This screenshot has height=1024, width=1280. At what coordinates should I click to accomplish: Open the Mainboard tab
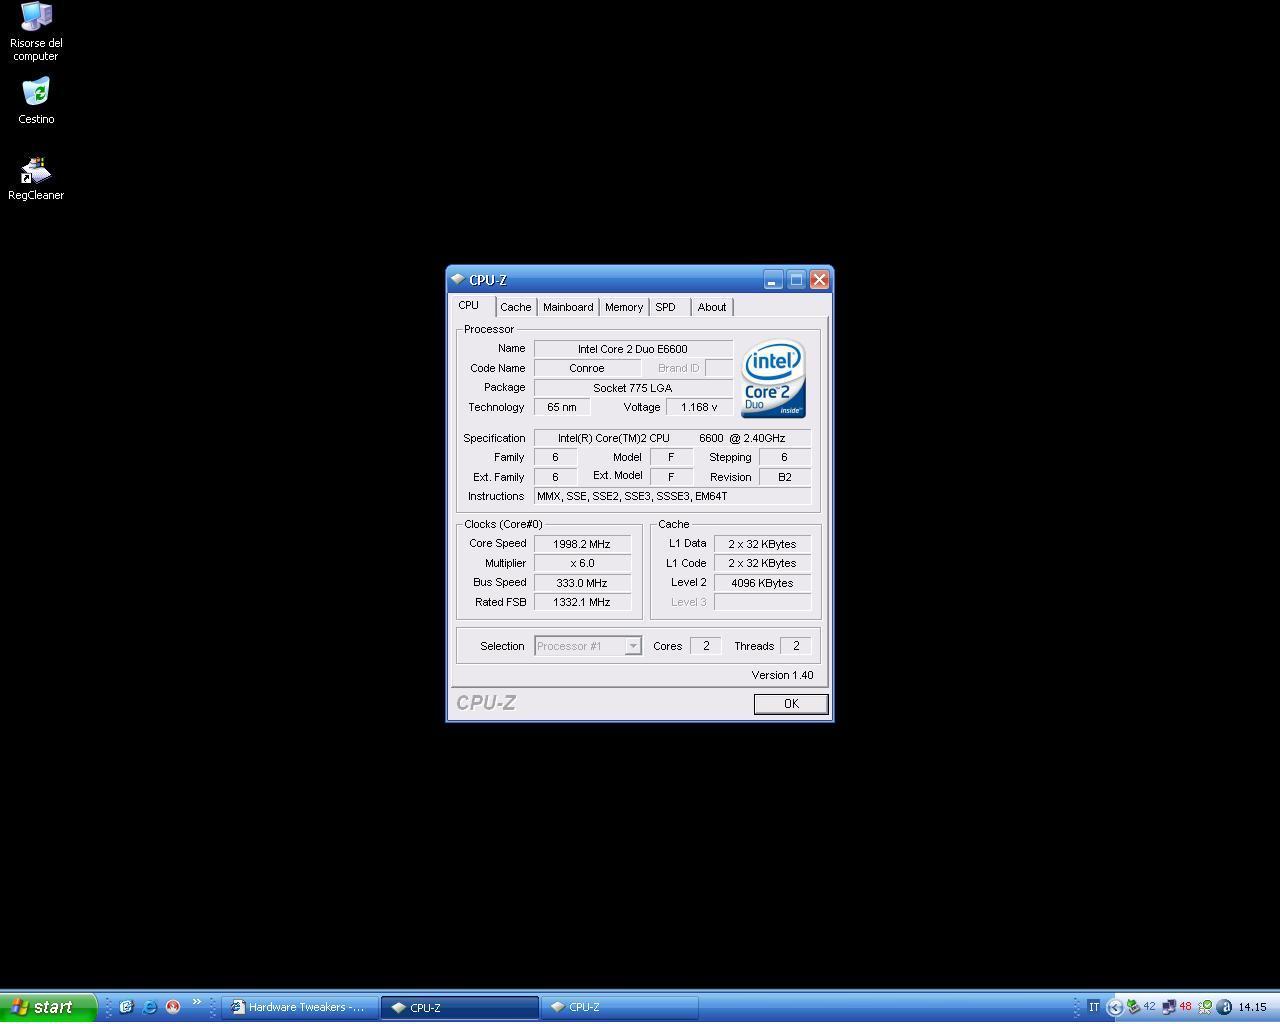coord(568,307)
